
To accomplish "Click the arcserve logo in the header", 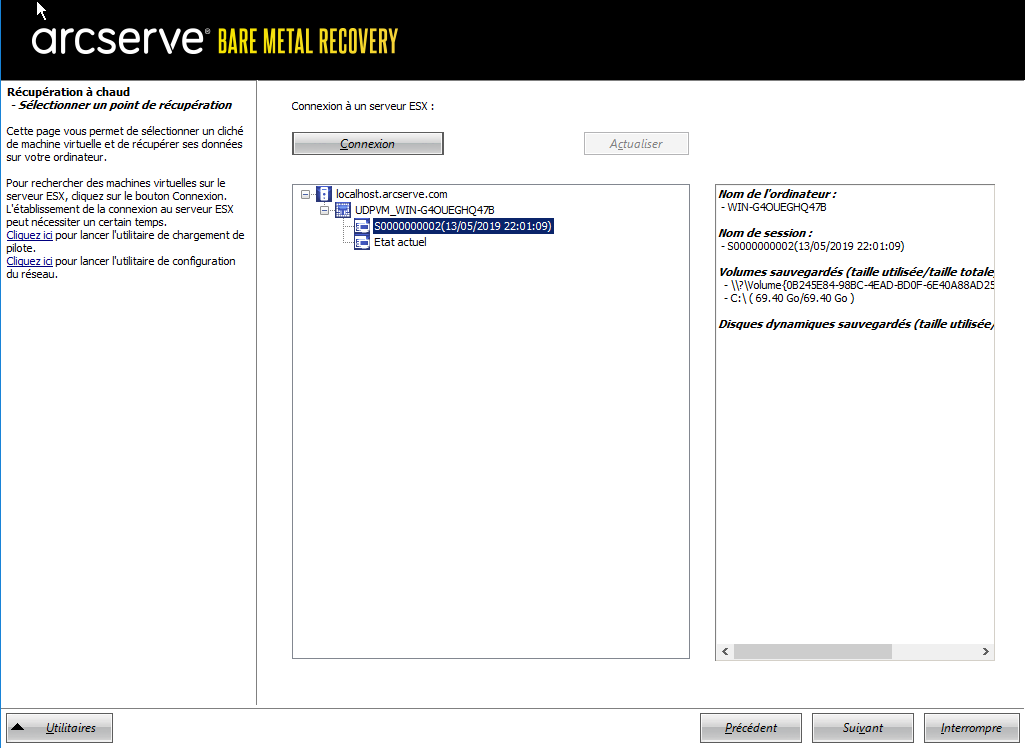I will tap(121, 40).
